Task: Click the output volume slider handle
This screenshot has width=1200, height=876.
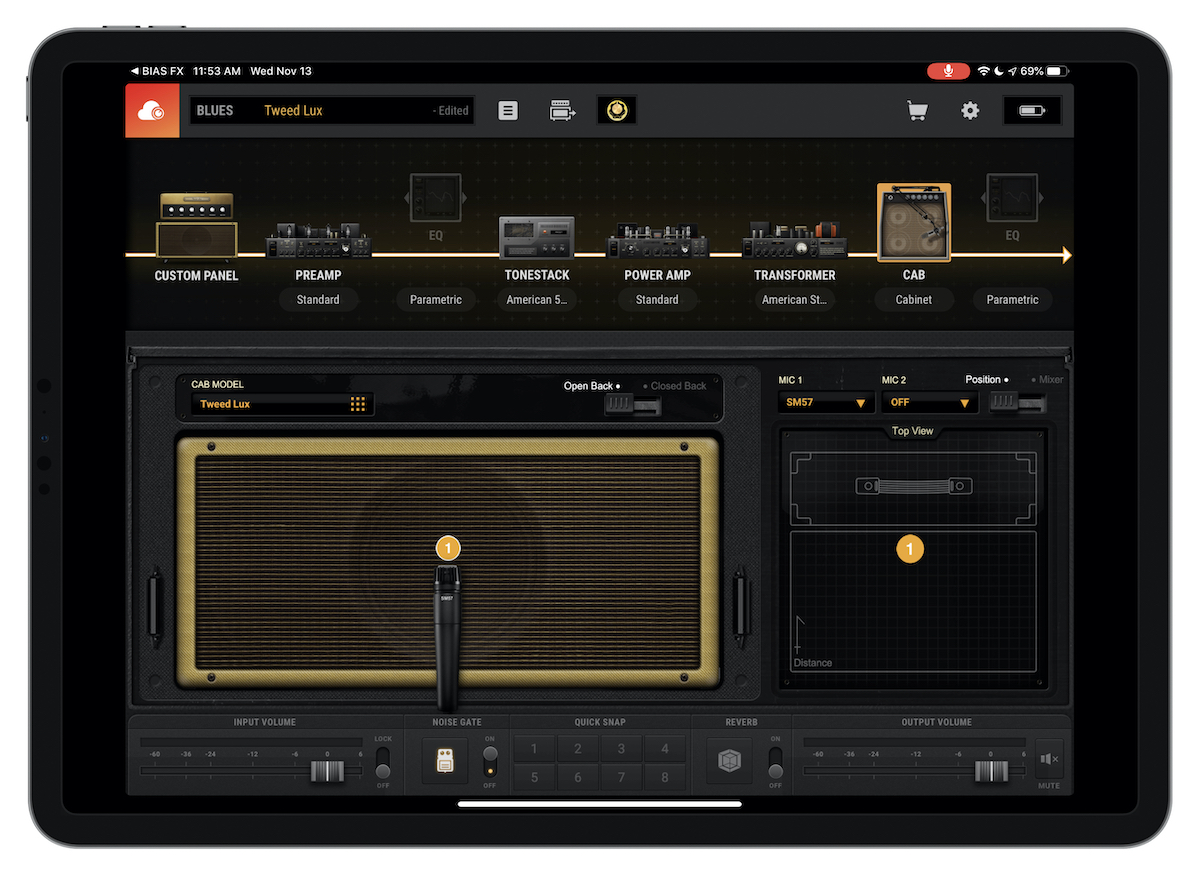Action: tap(991, 771)
